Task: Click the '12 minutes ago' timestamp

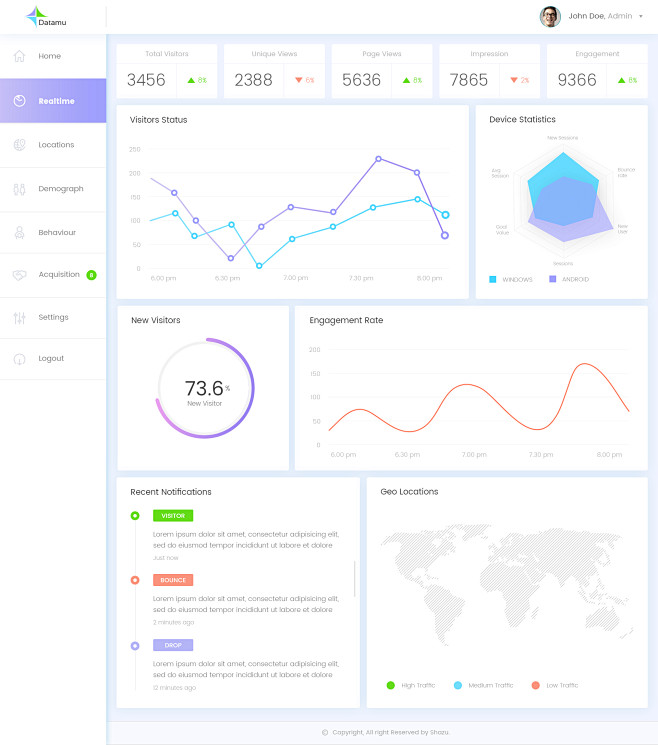Action: [174, 688]
